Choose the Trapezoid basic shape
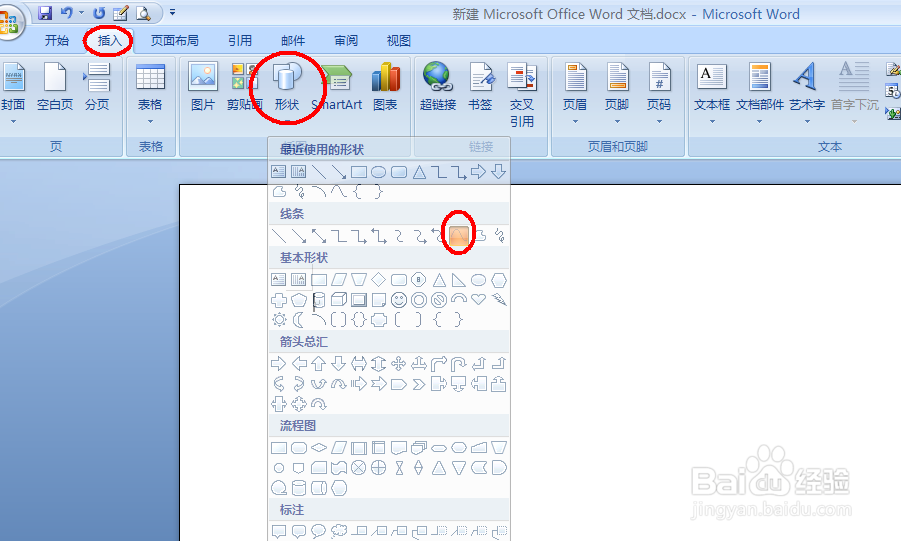Screen dimensions: 901x541 pos(359,280)
